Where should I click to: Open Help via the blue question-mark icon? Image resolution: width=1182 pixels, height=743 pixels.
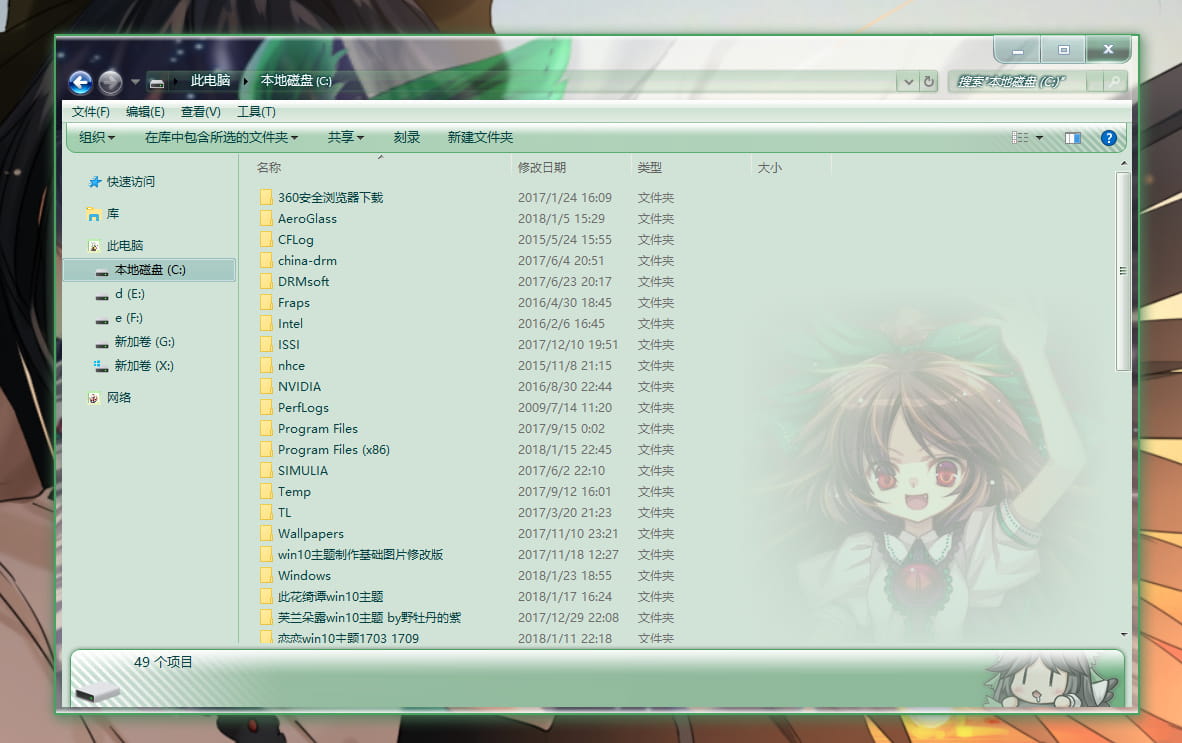coord(1108,138)
